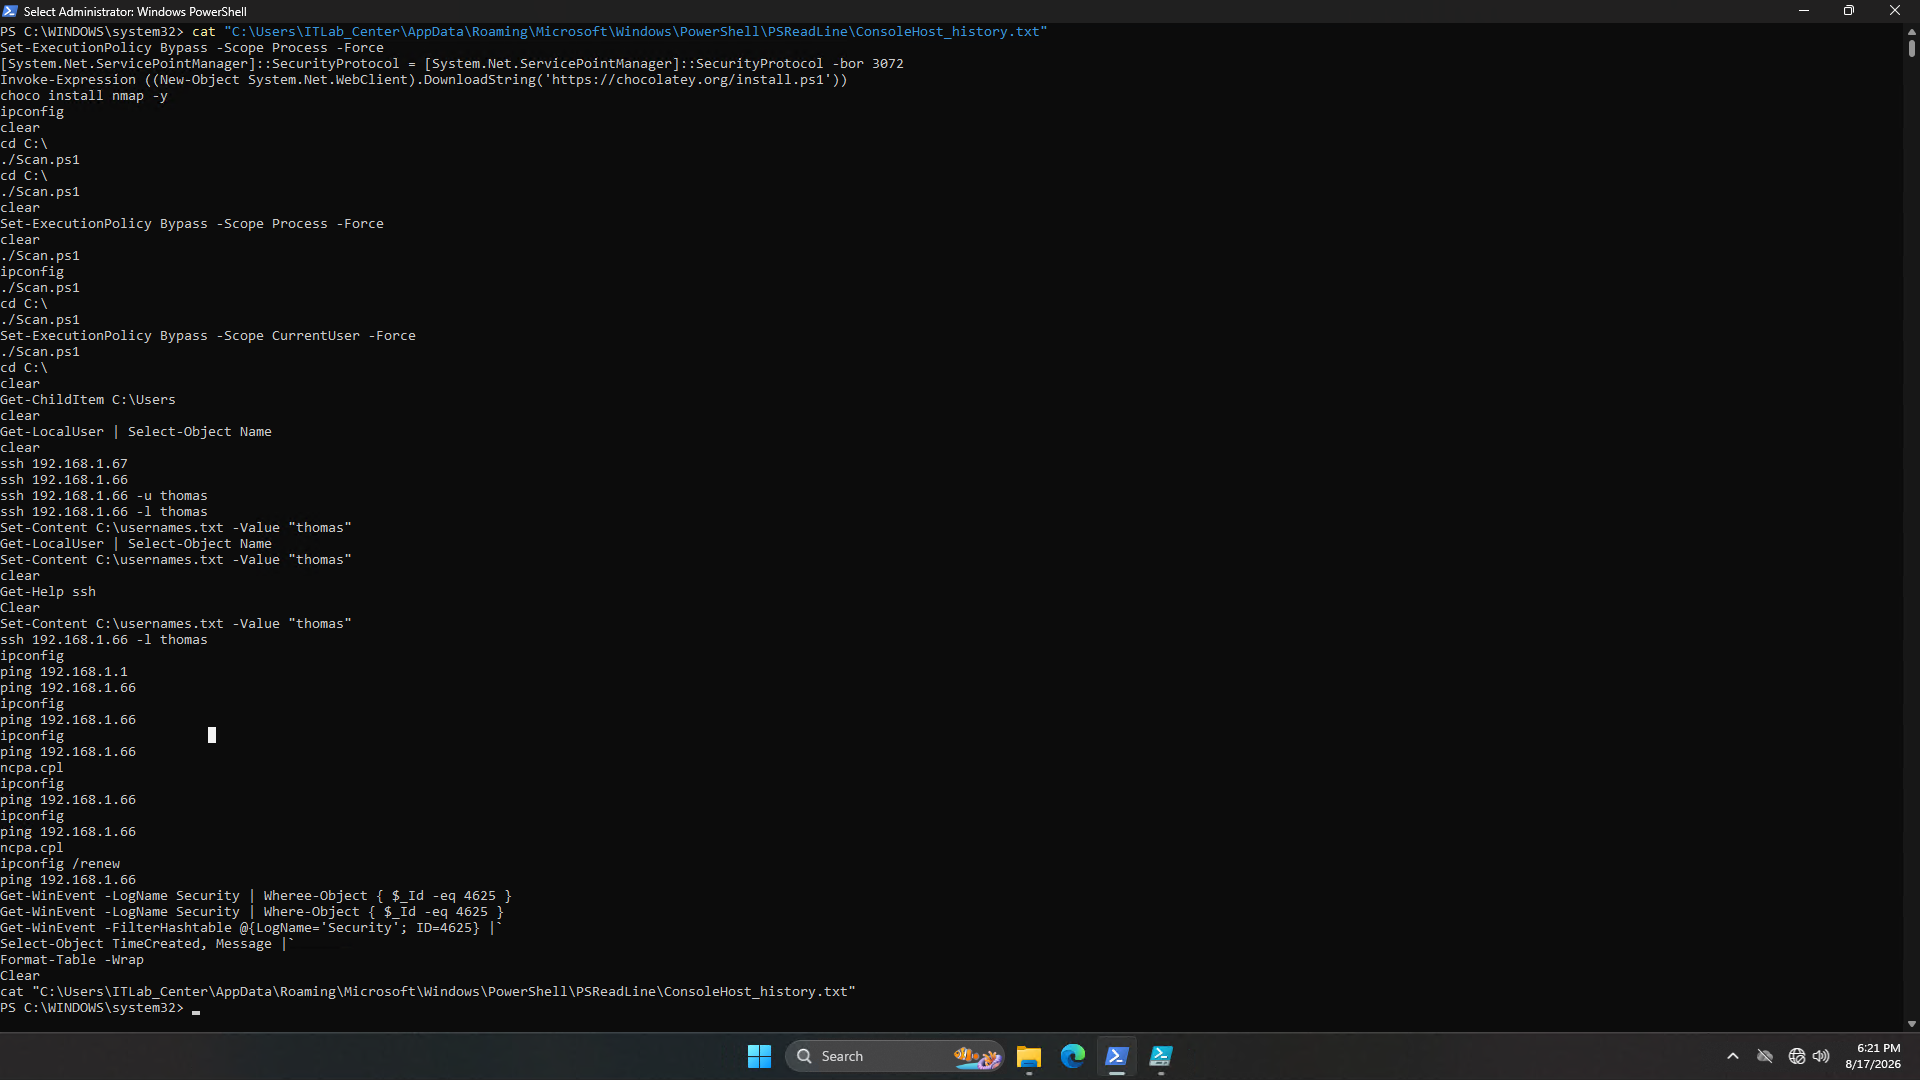This screenshot has height=1080, width=1920.
Task: Open the clock showing 6:21 PM
Action: (1873, 1056)
